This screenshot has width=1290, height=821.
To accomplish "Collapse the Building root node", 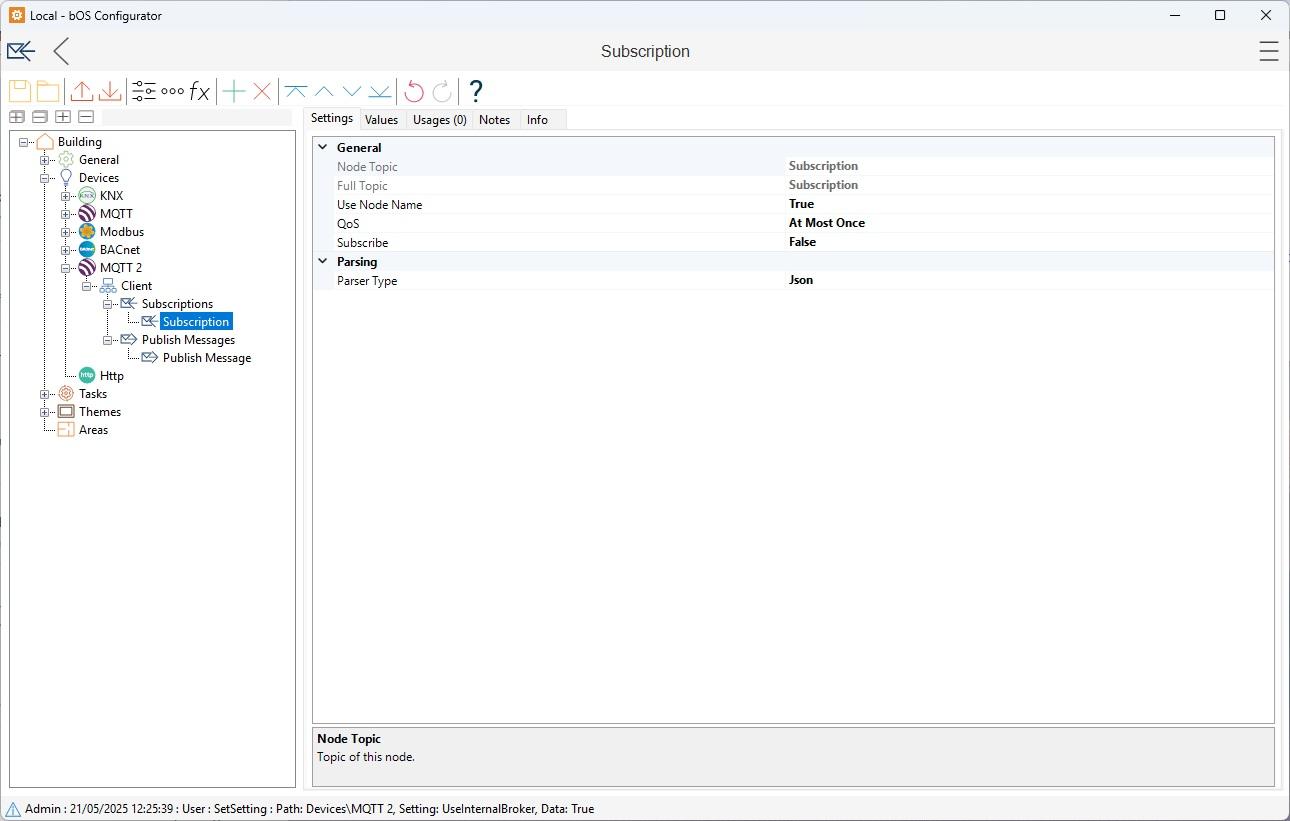I will coord(24,142).
